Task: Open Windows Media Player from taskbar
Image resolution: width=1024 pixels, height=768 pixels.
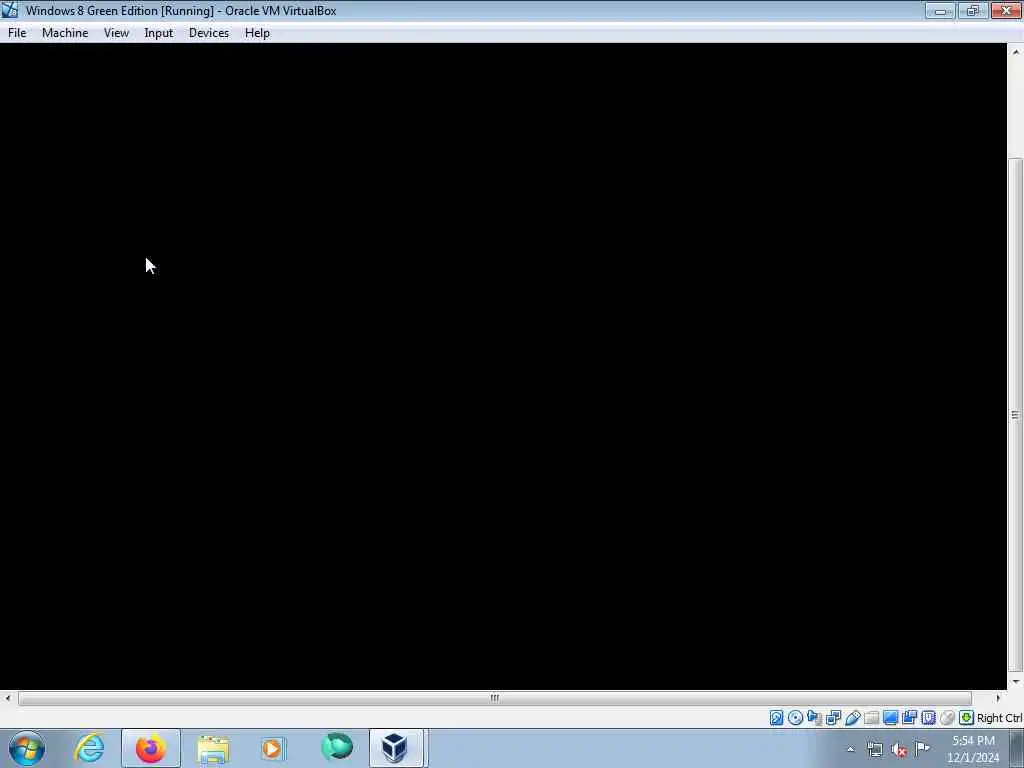Action: [x=273, y=748]
